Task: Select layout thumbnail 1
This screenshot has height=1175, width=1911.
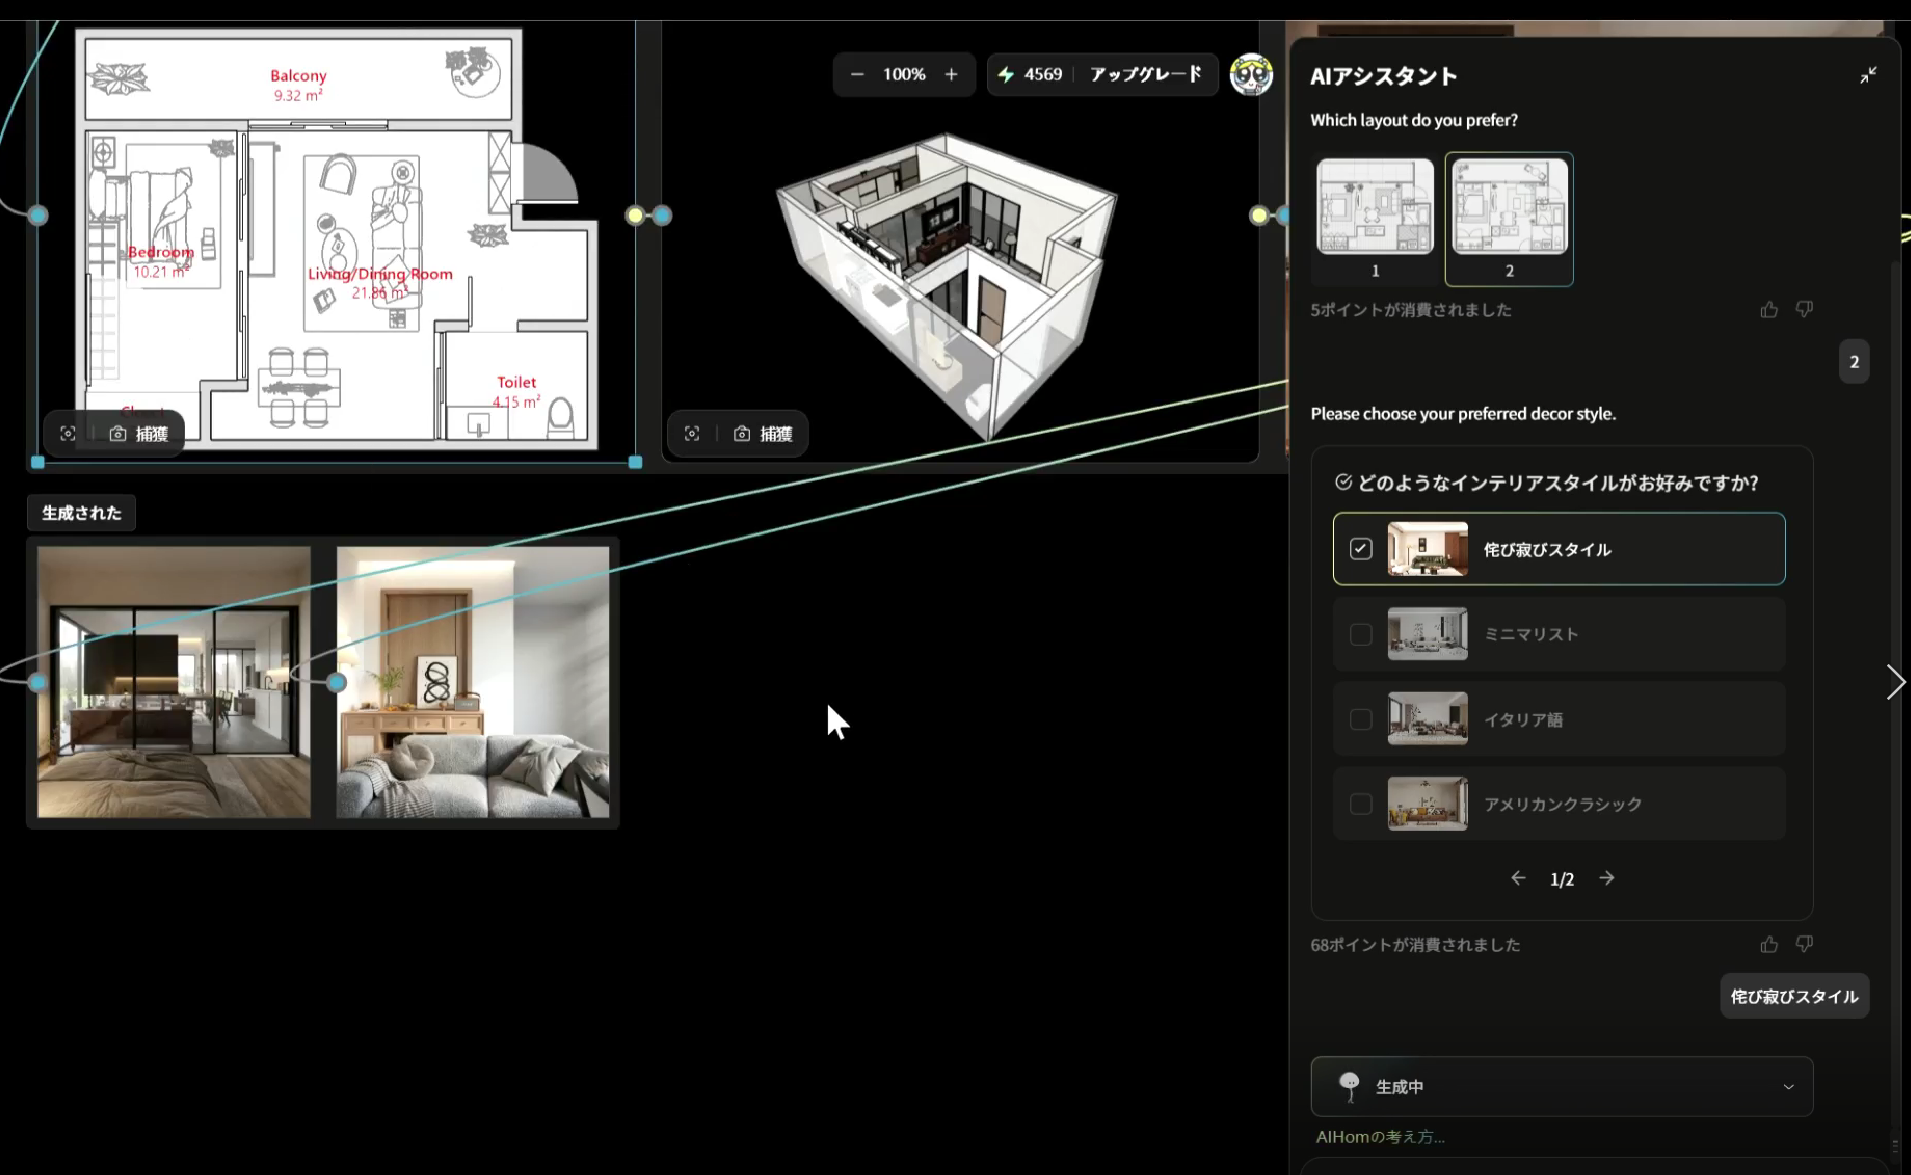Action: coord(1375,219)
